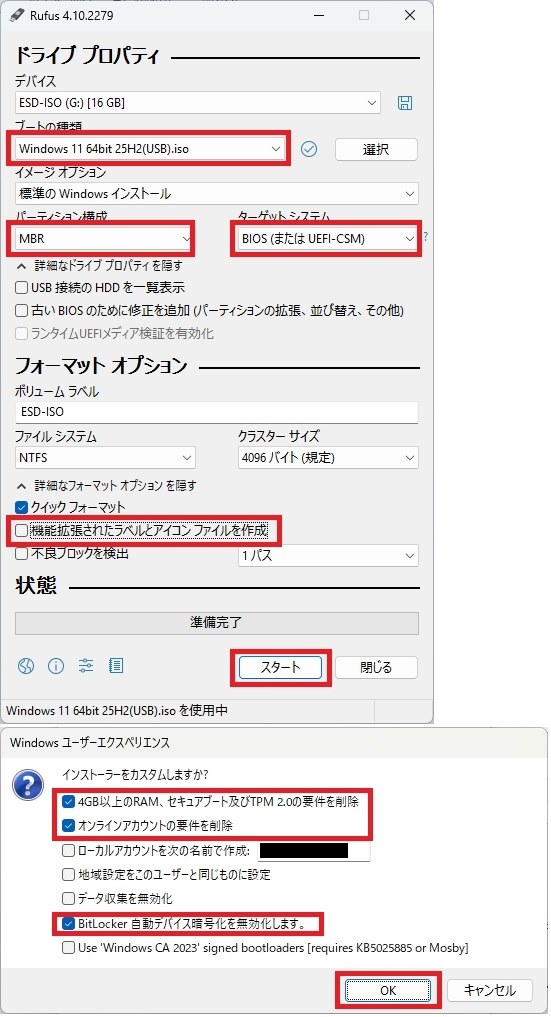Image resolution: width=551 pixels, height=1017 pixels.
Task: Check 機能拡張されたラベルとアイコン ファイルを作成
Action: coord(141,531)
